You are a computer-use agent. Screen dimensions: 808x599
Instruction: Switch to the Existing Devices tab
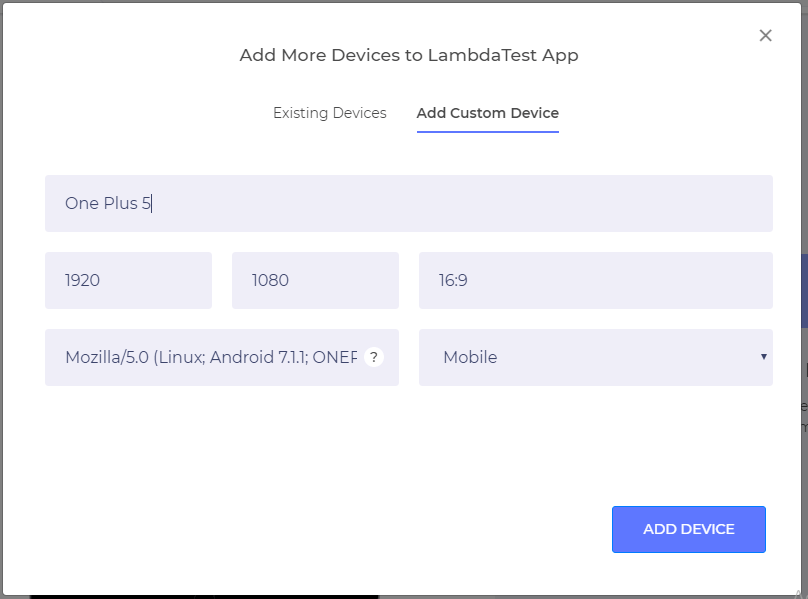click(330, 113)
